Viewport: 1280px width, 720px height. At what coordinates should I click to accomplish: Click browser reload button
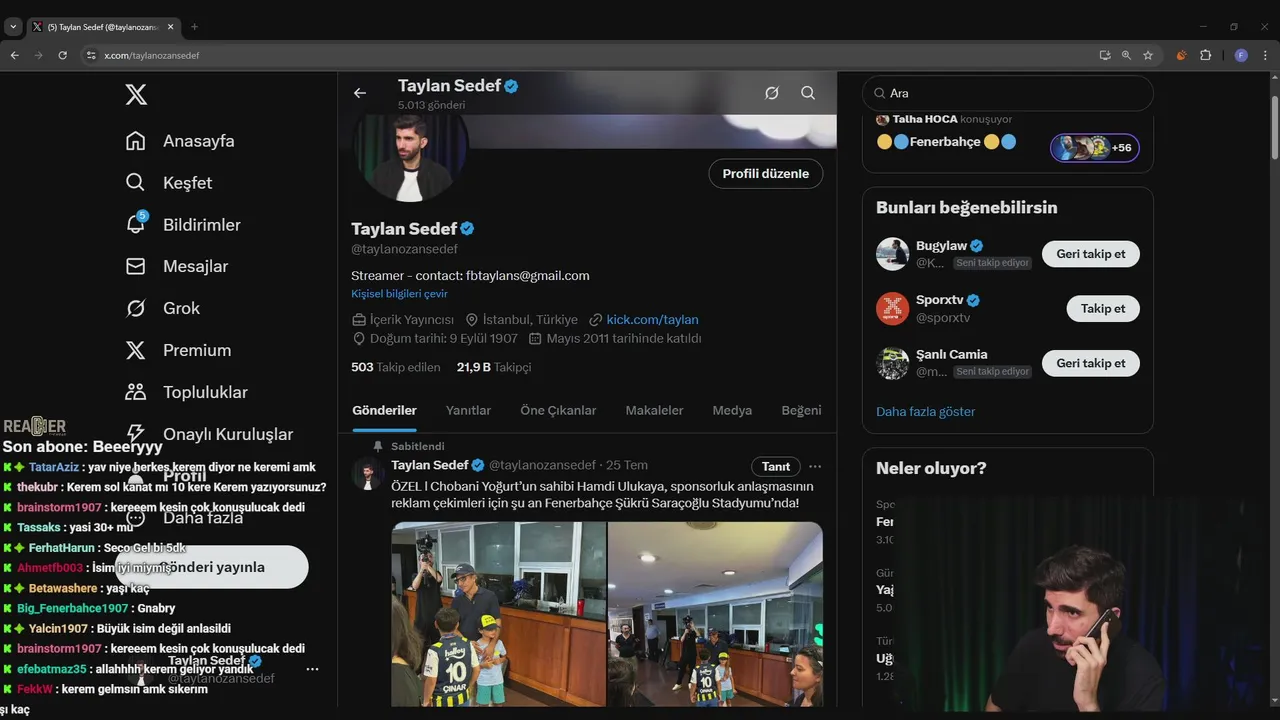pos(62,56)
